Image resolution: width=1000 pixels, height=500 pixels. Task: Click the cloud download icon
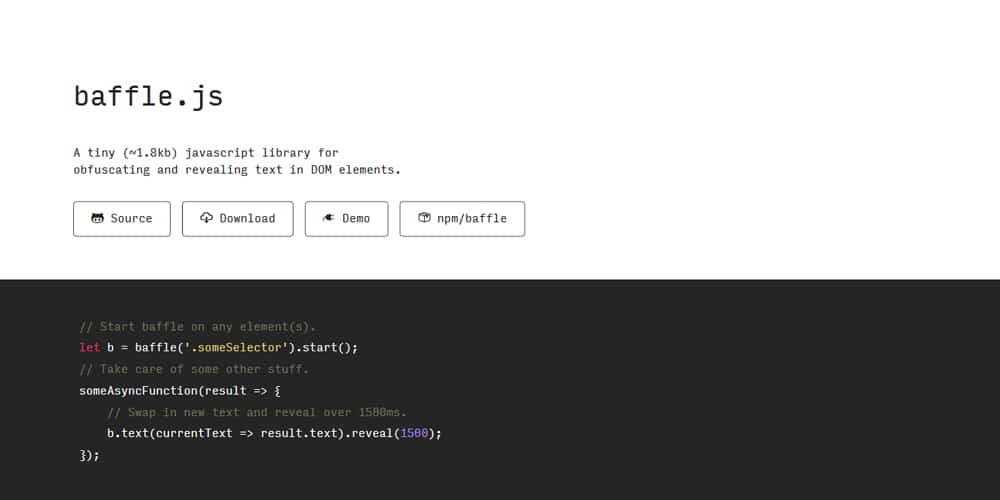coord(206,217)
